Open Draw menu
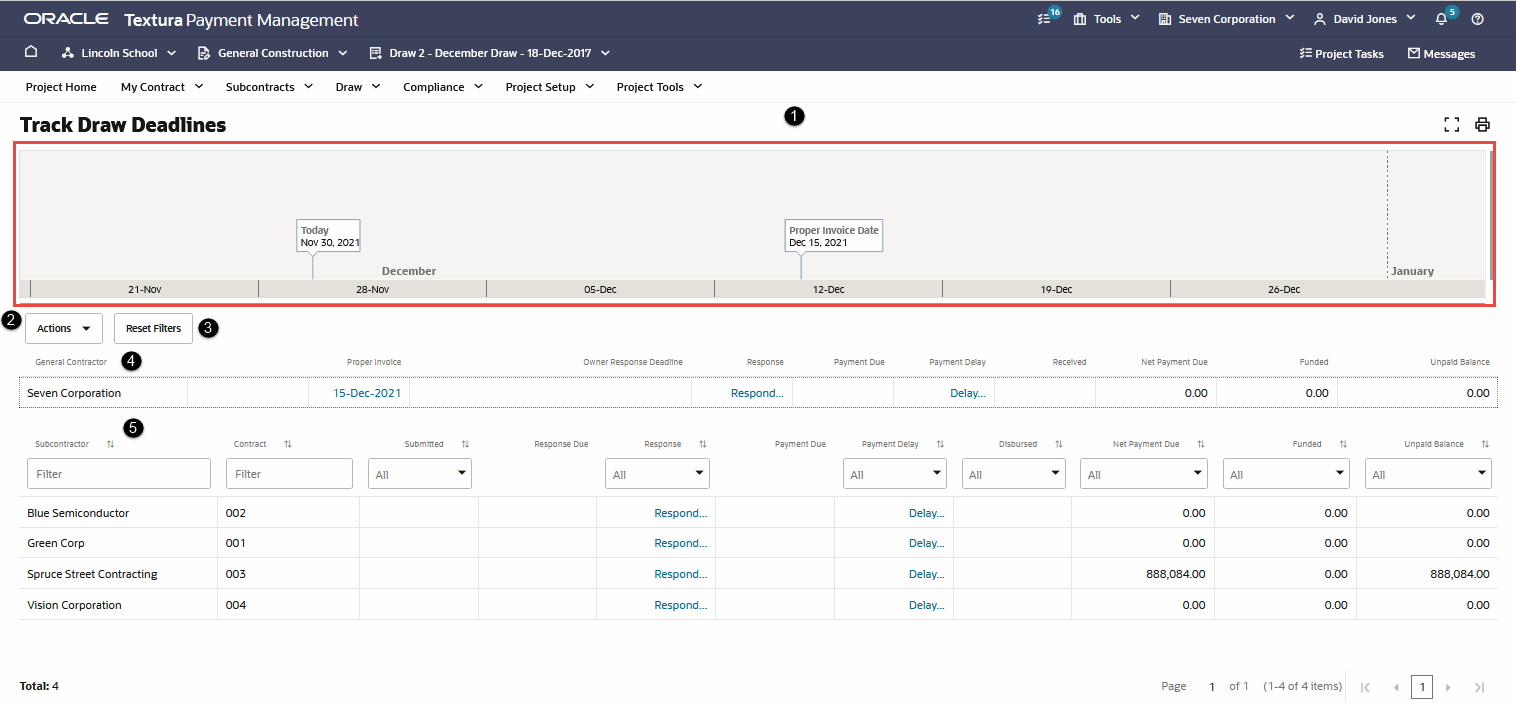Screen dimensions: 1516x706 click(x=358, y=87)
